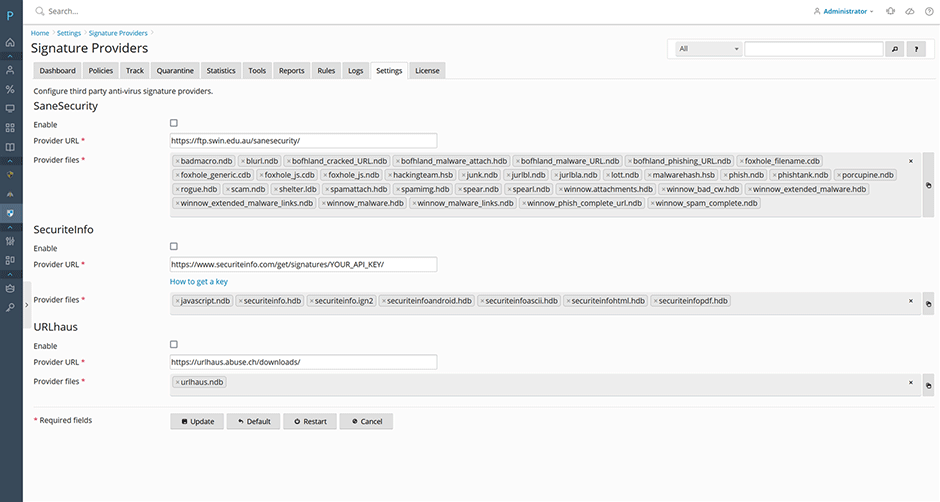
Task: Switch to the Reports tab
Action: click(x=291, y=71)
